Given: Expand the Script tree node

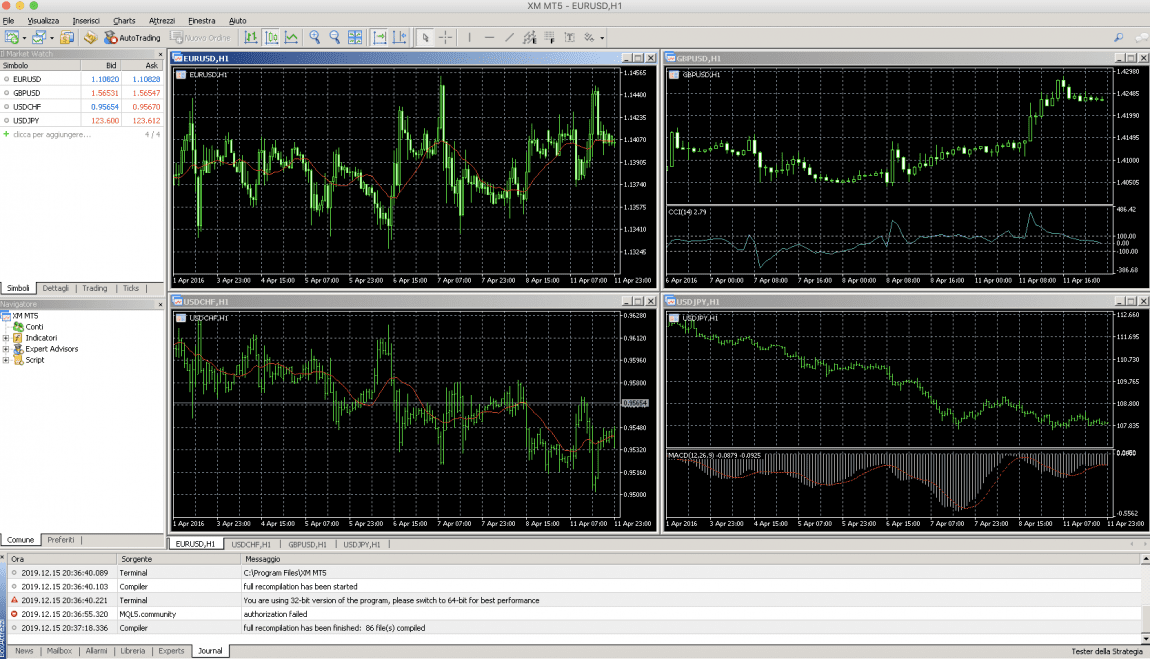Looking at the screenshot, I should pyautogui.click(x=6, y=360).
